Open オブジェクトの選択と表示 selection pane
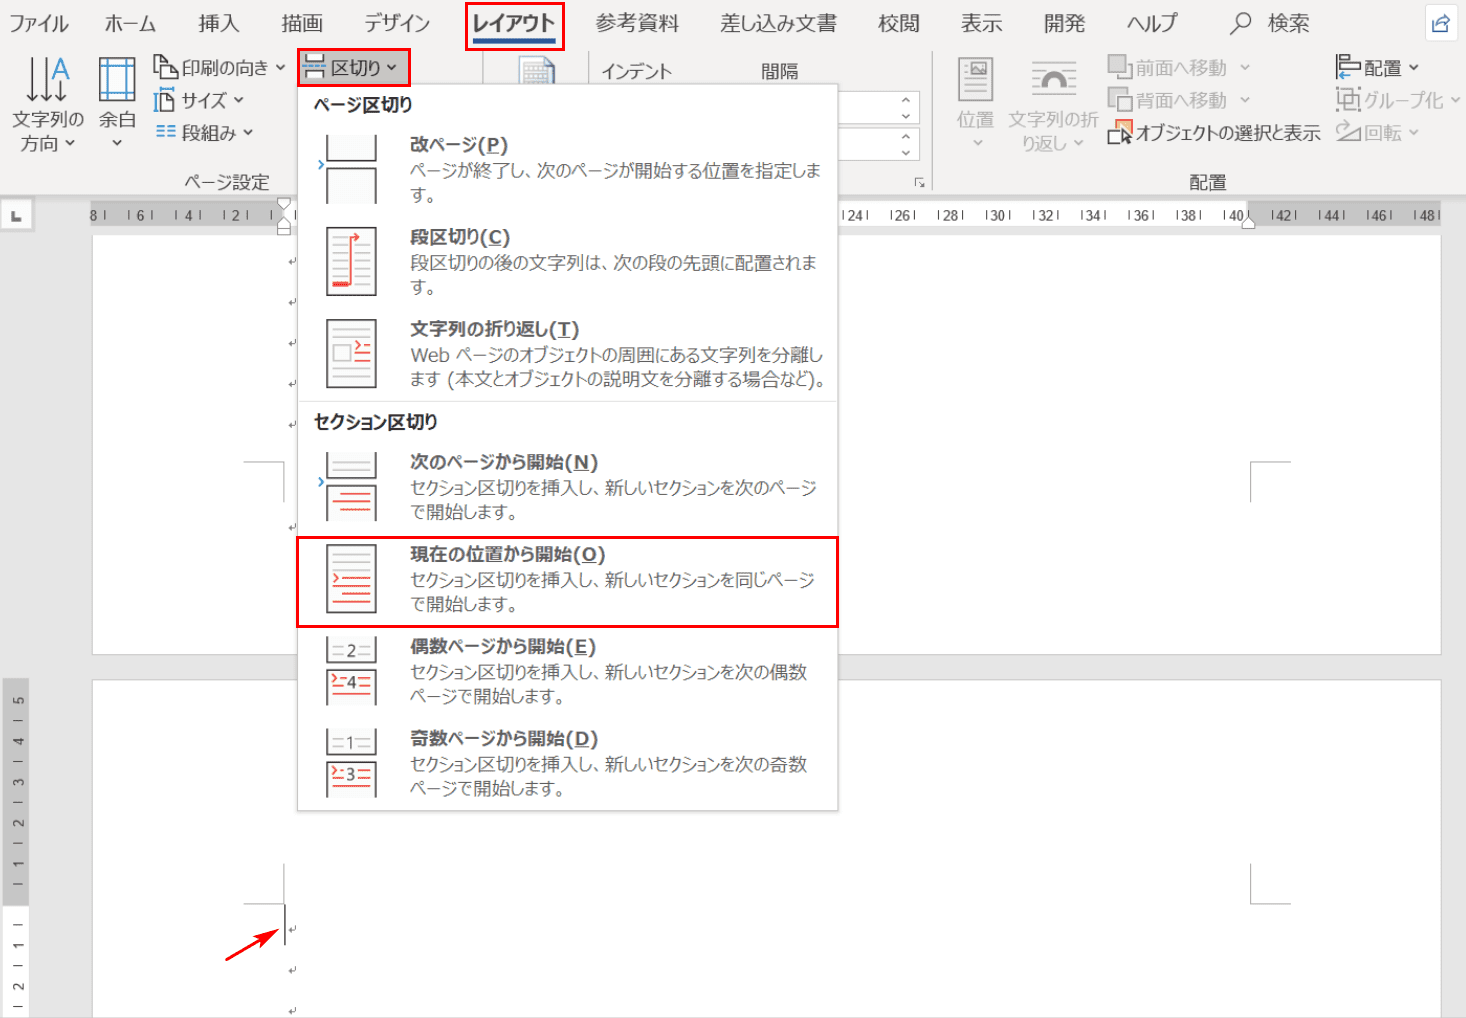This screenshot has height=1018, width=1466. coord(1214,132)
